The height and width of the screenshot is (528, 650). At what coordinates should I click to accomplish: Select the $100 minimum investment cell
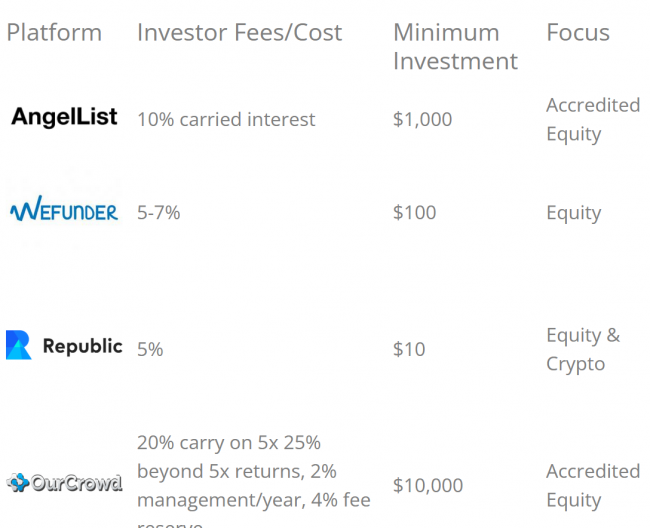click(415, 213)
